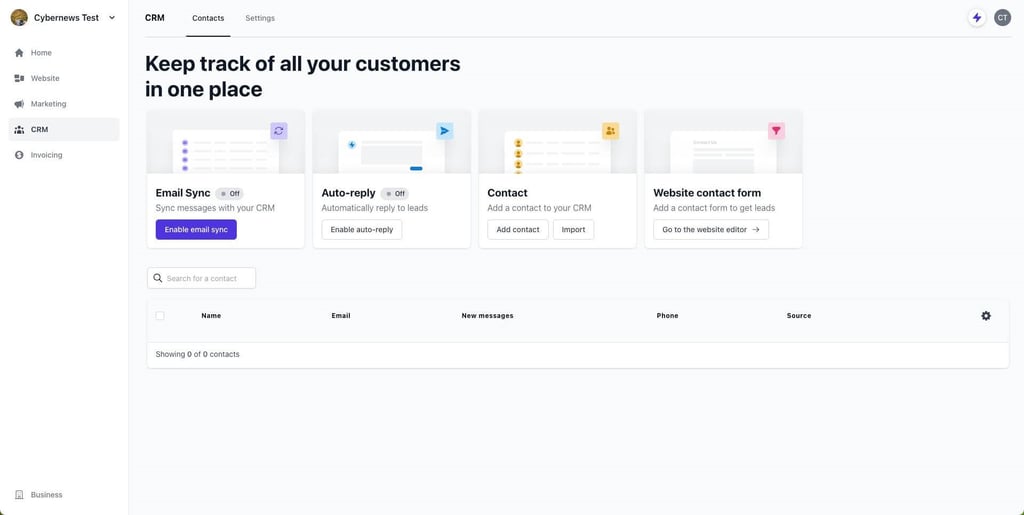Click the Source column header
This screenshot has width=1024, height=515.
799,316
